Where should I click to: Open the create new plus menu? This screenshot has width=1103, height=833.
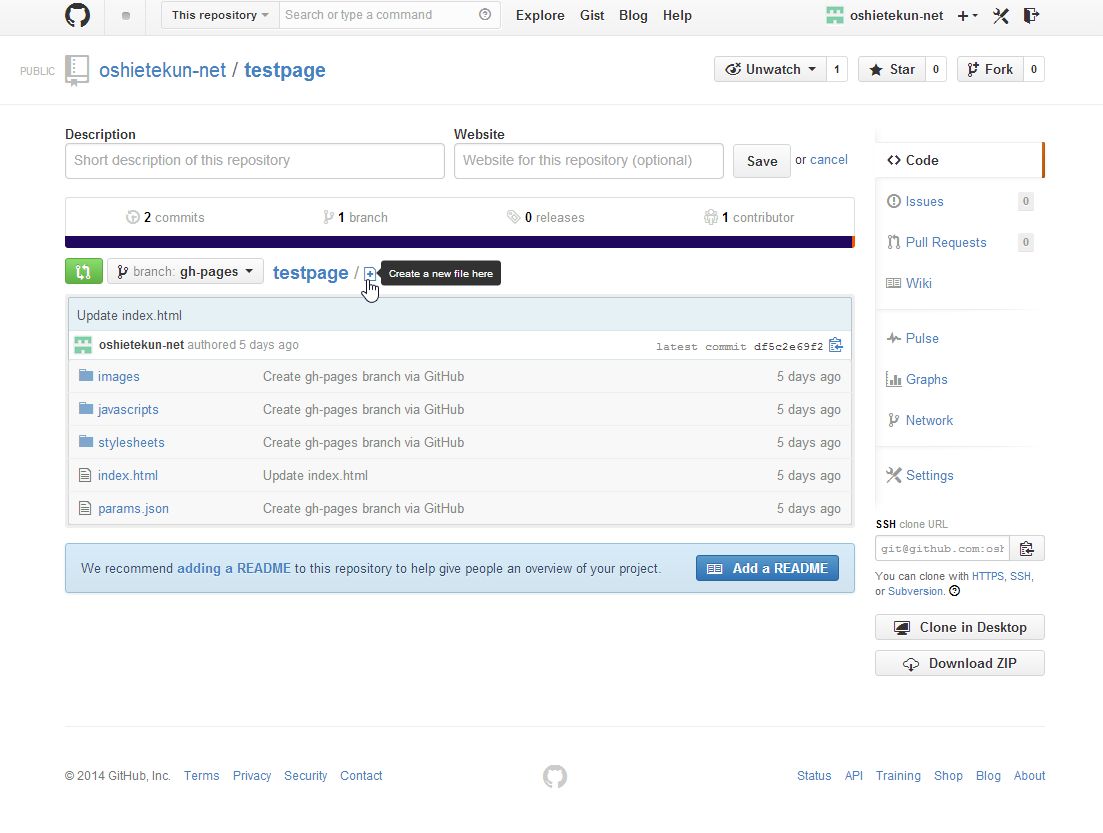[x=967, y=15]
